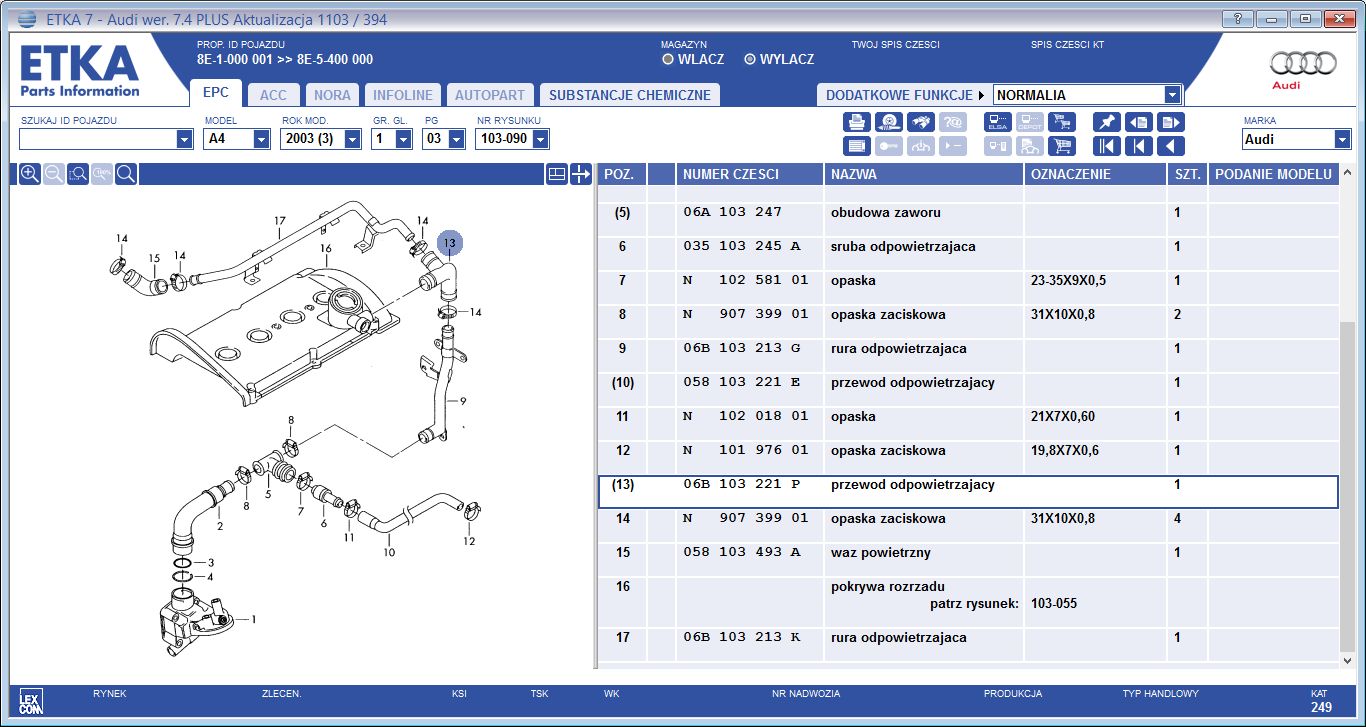
Task: Select the WLACZ radio button
Action: (x=668, y=59)
